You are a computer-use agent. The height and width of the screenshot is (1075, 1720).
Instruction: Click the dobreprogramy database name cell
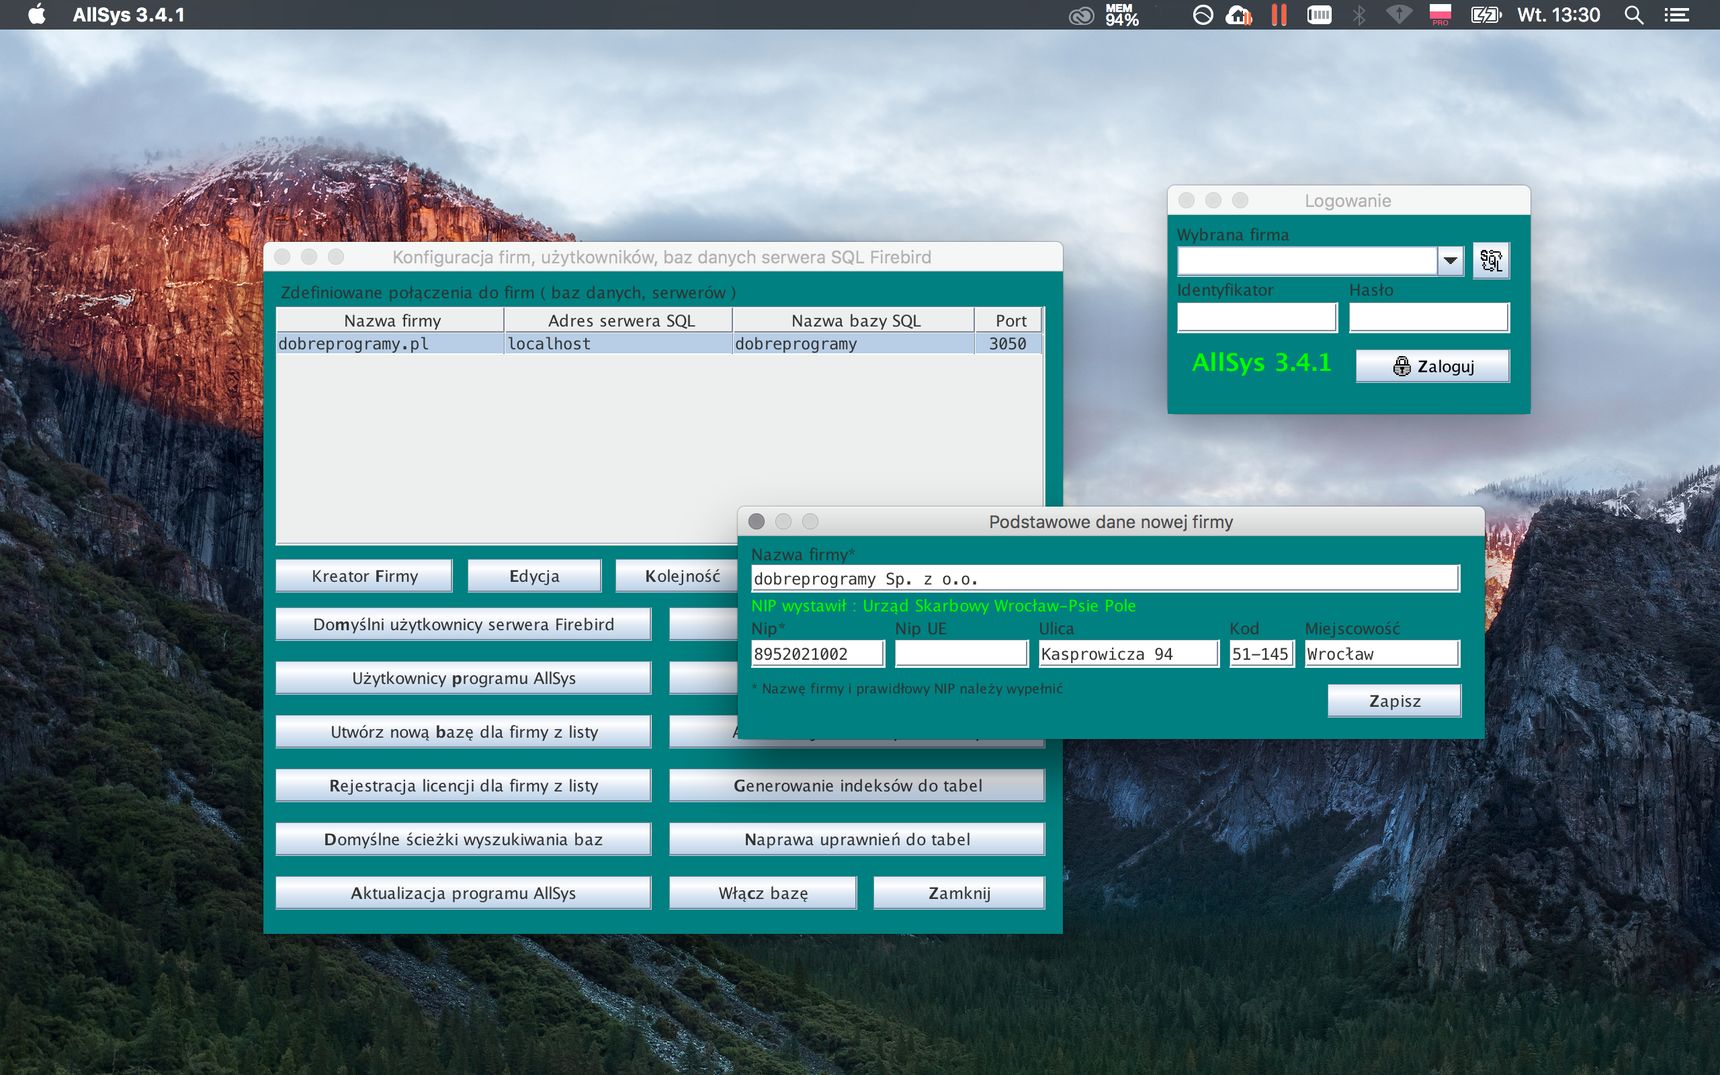[853, 344]
